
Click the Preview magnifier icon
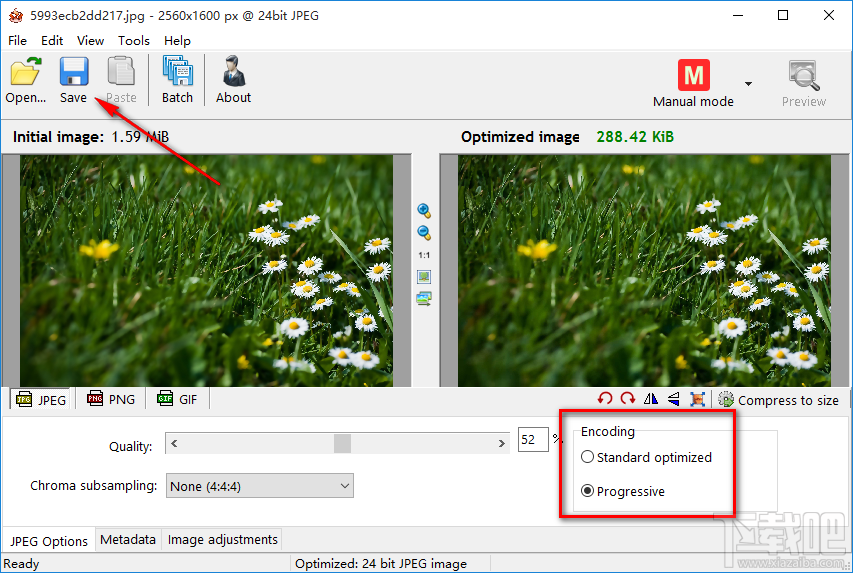click(804, 75)
